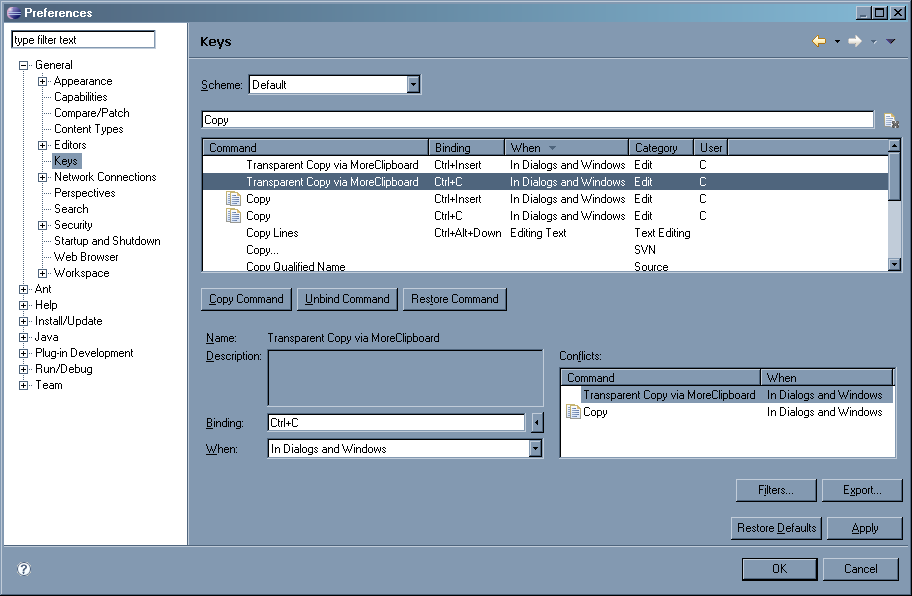Viewport: 912px width, 596px height.
Task: Sort the table by the Binding column header
Action: coord(465,147)
